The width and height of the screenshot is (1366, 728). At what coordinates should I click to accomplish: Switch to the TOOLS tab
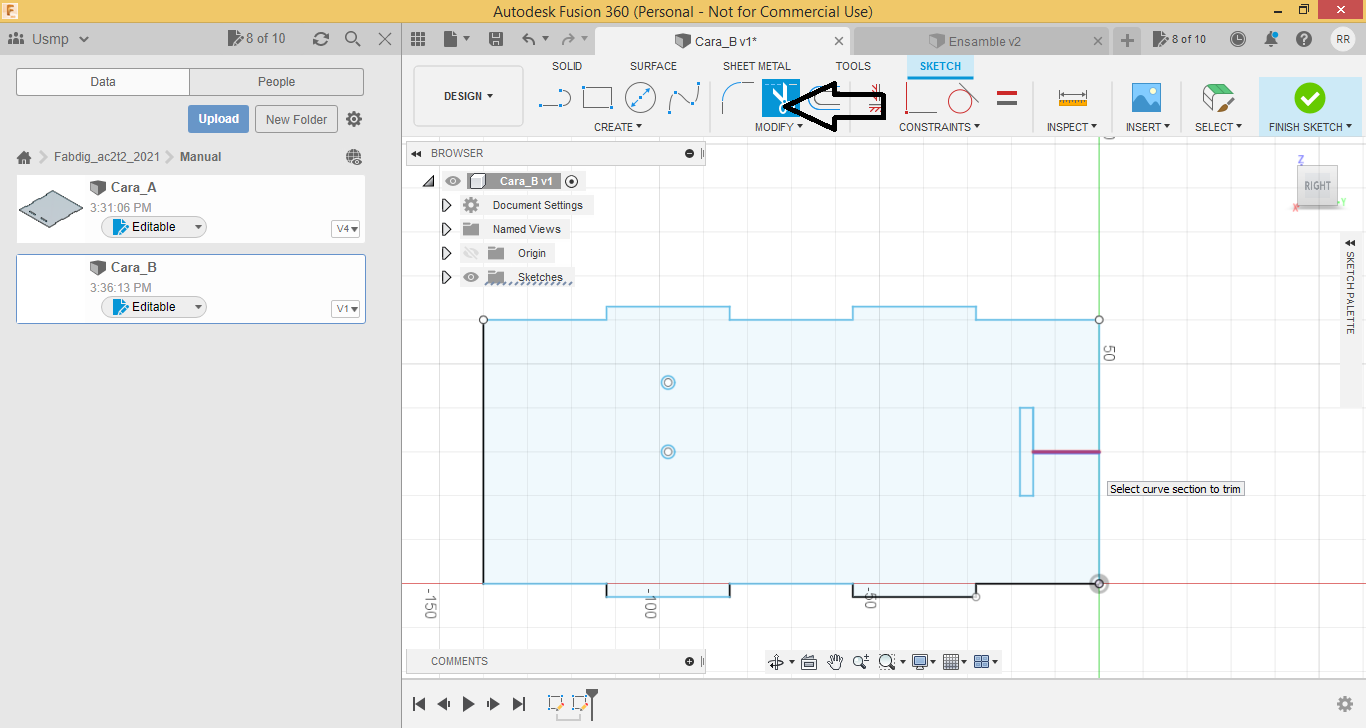(x=853, y=66)
